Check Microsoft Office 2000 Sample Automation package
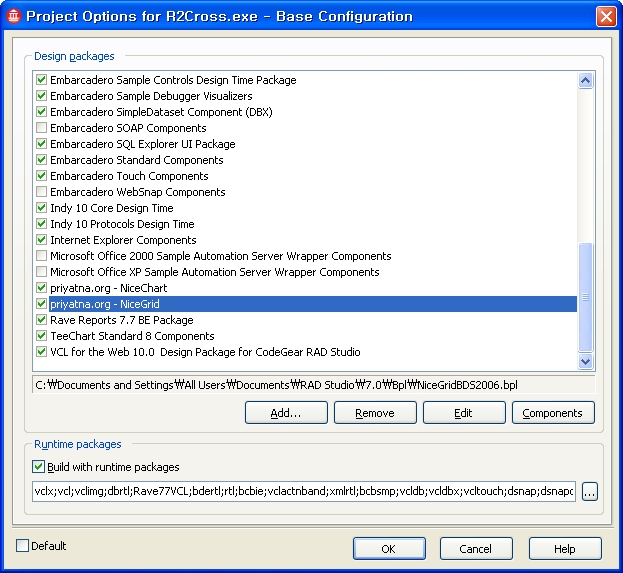Image resolution: width=623 pixels, height=573 pixels. click(41, 256)
